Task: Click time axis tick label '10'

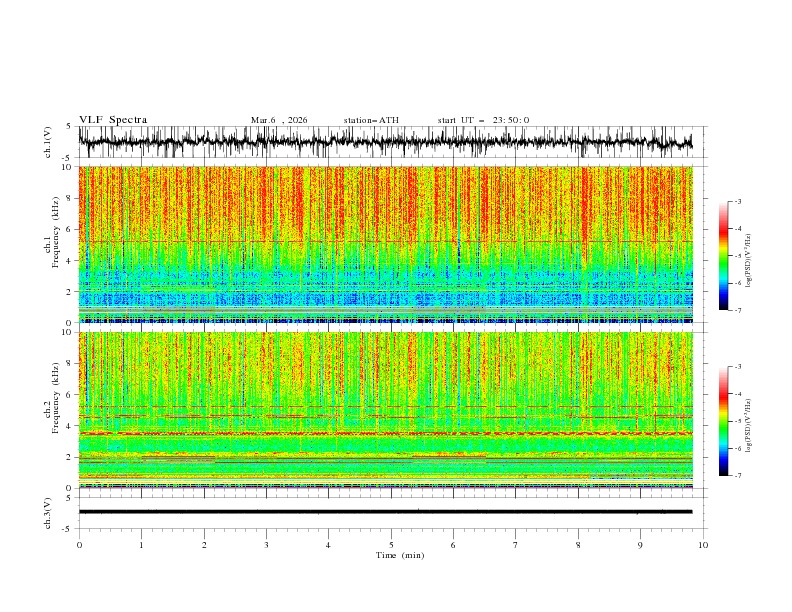Action: click(703, 545)
